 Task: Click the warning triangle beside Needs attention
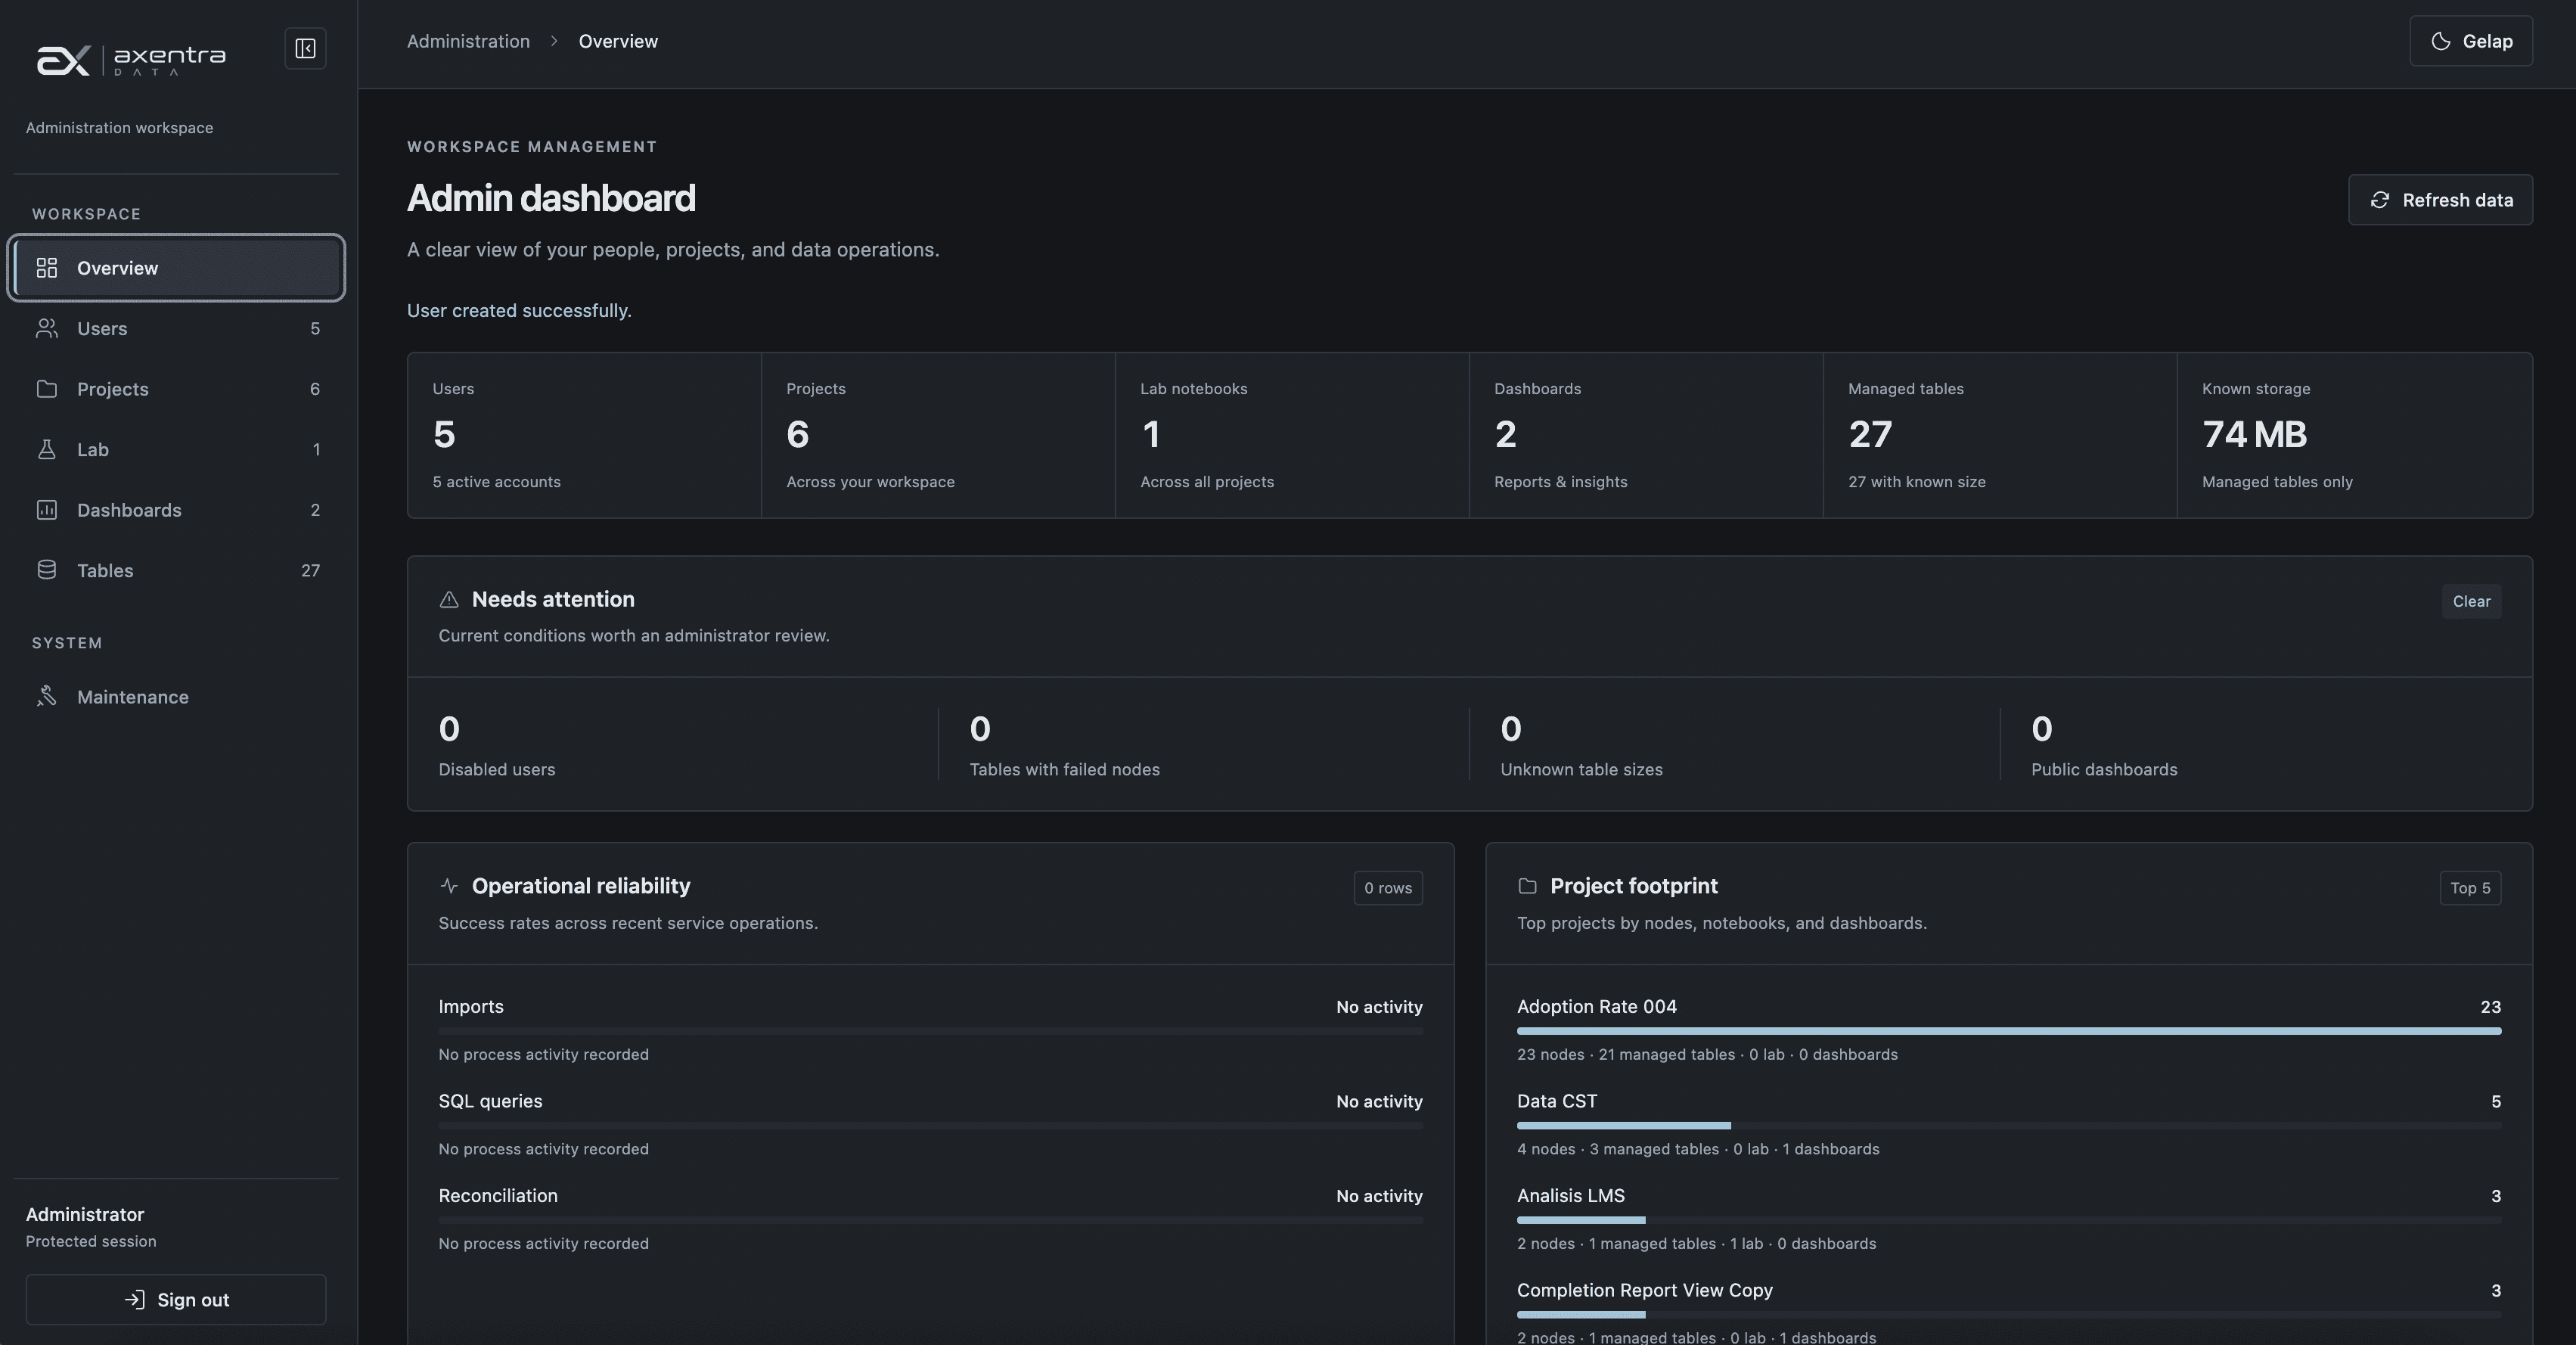coord(449,599)
